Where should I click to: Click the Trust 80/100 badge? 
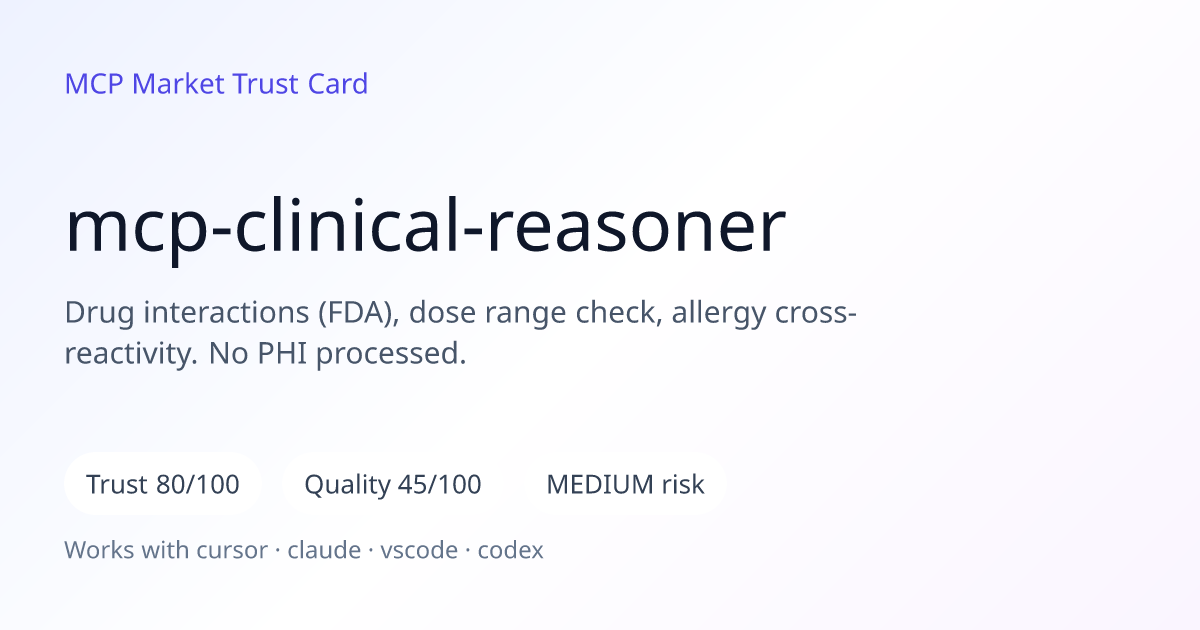pyautogui.click(x=163, y=485)
